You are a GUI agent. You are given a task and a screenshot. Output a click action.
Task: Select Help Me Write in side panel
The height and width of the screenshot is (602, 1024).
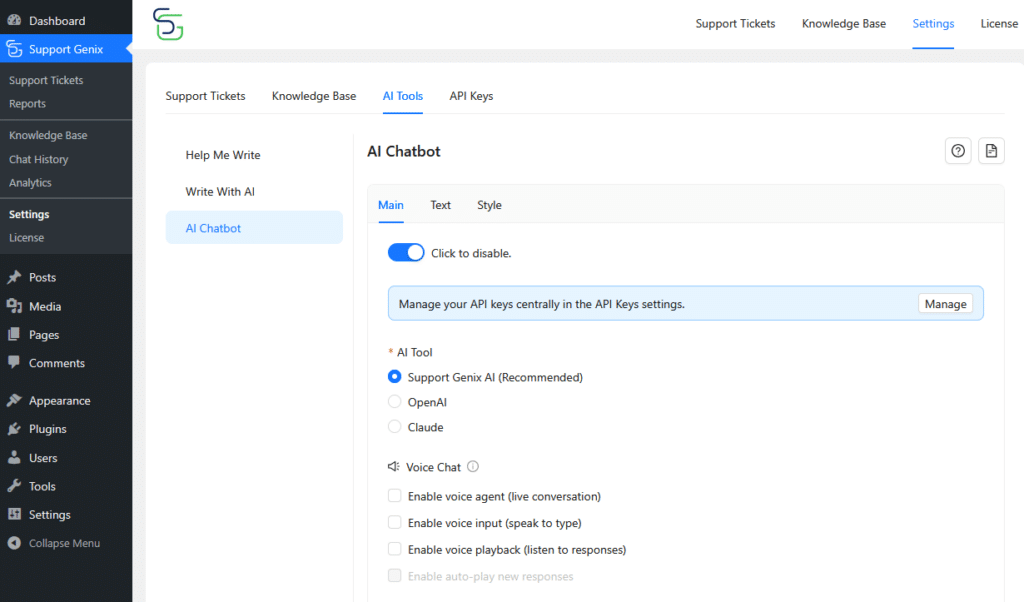tap(223, 155)
